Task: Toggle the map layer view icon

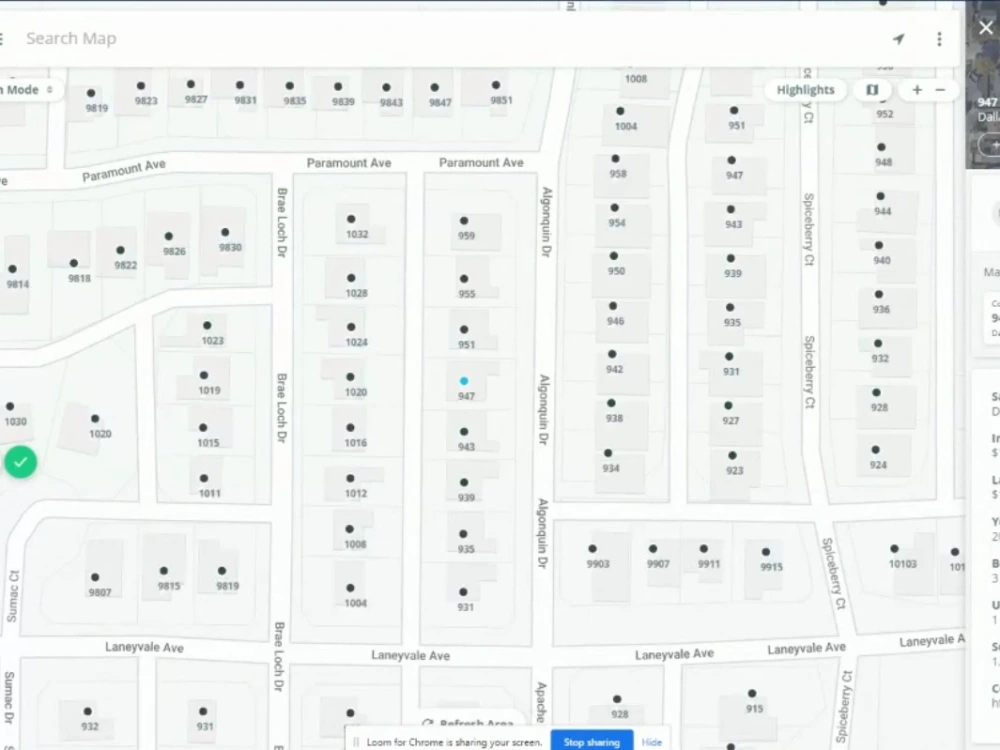Action: tap(872, 90)
